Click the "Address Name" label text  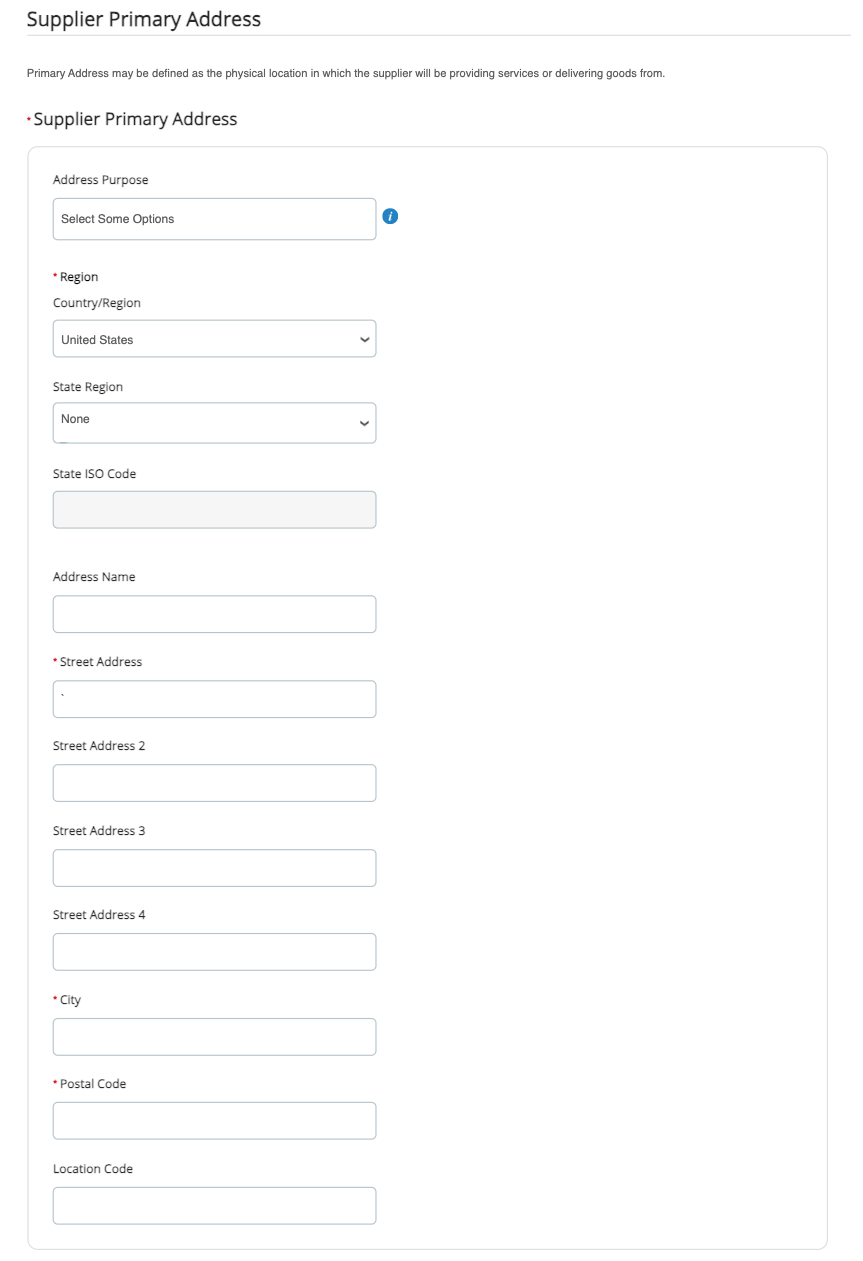[x=94, y=577]
